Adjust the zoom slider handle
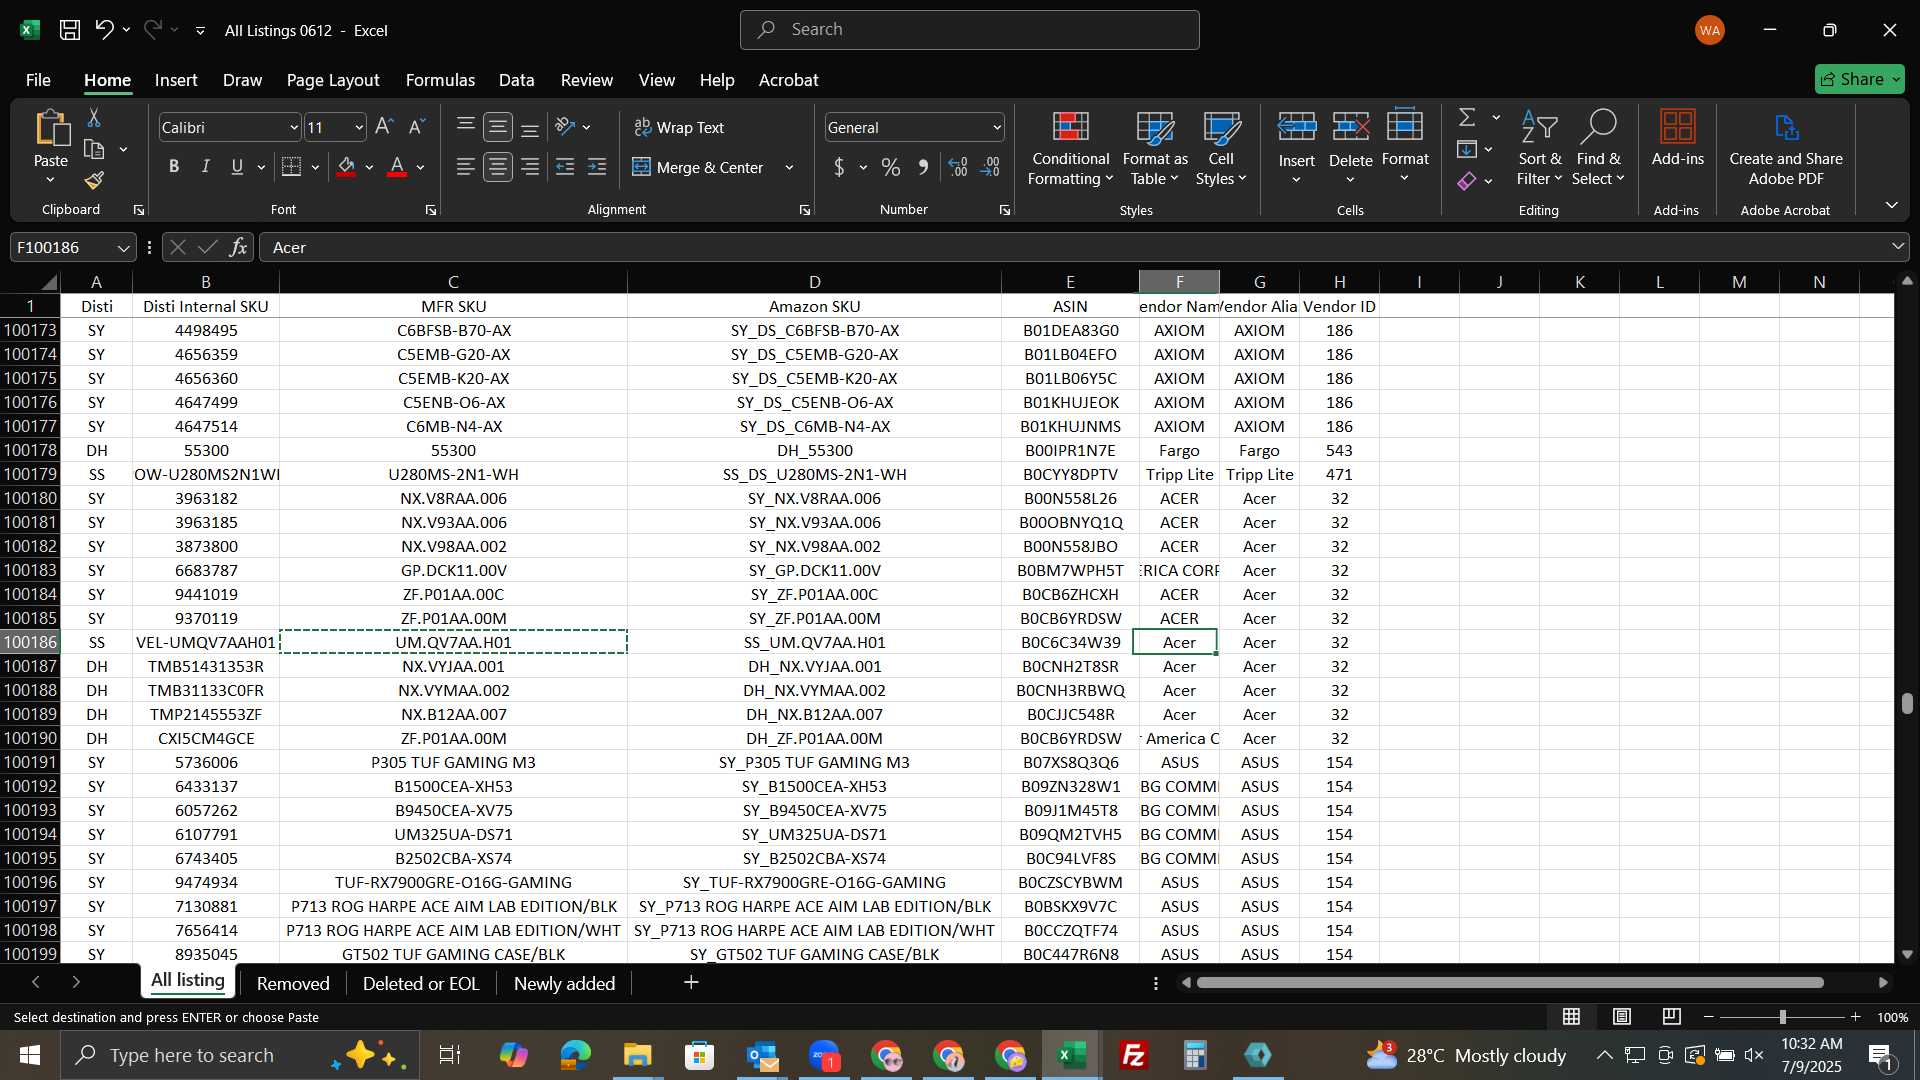 coord(1782,1017)
